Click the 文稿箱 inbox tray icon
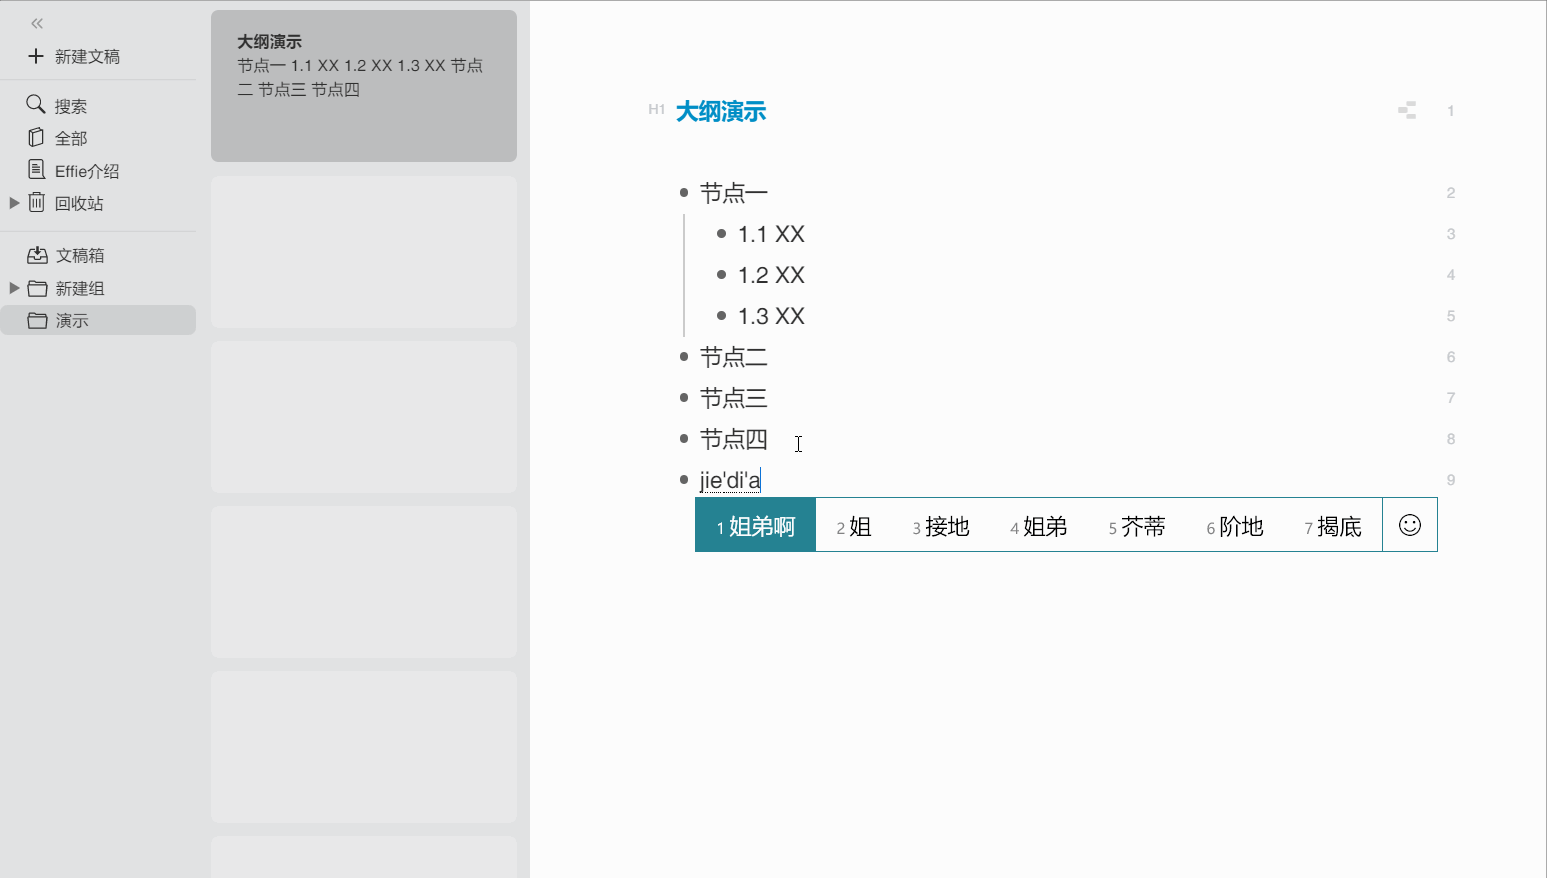1547x878 pixels. point(37,255)
